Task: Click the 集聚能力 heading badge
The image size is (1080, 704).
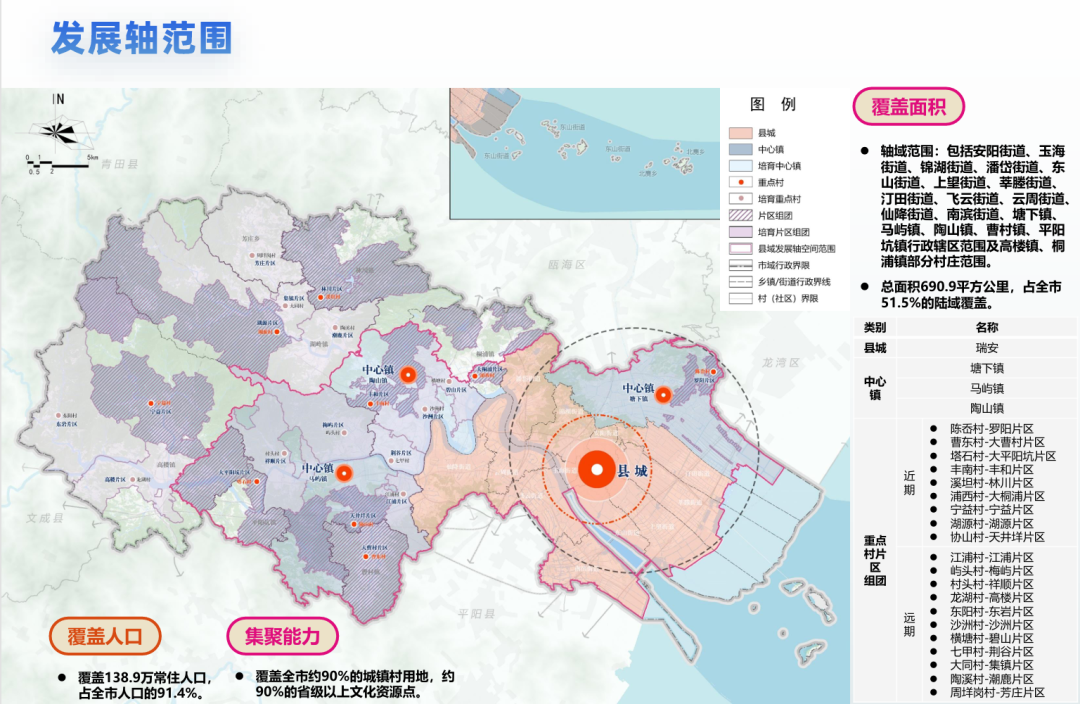Action: pyautogui.click(x=283, y=636)
